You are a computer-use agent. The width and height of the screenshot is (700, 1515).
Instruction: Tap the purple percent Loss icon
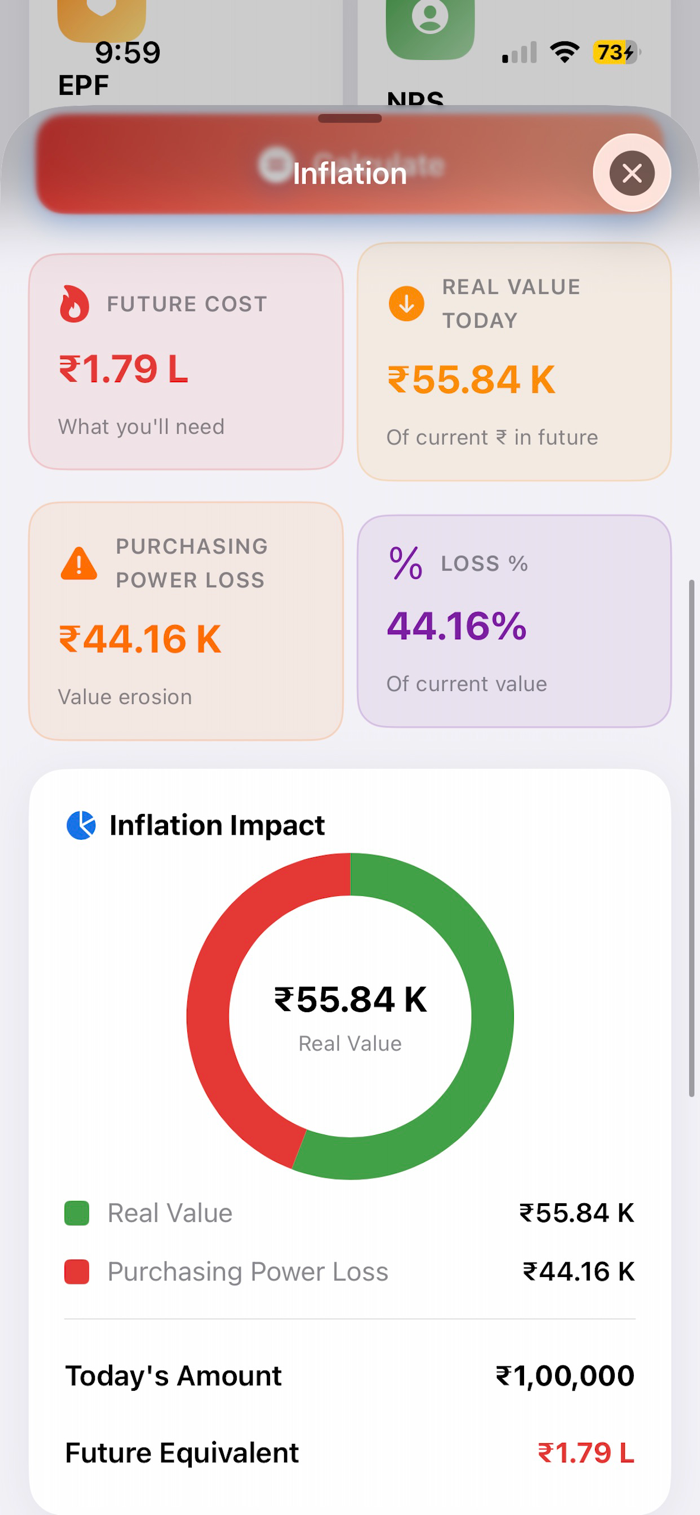click(x=406, y=564)
